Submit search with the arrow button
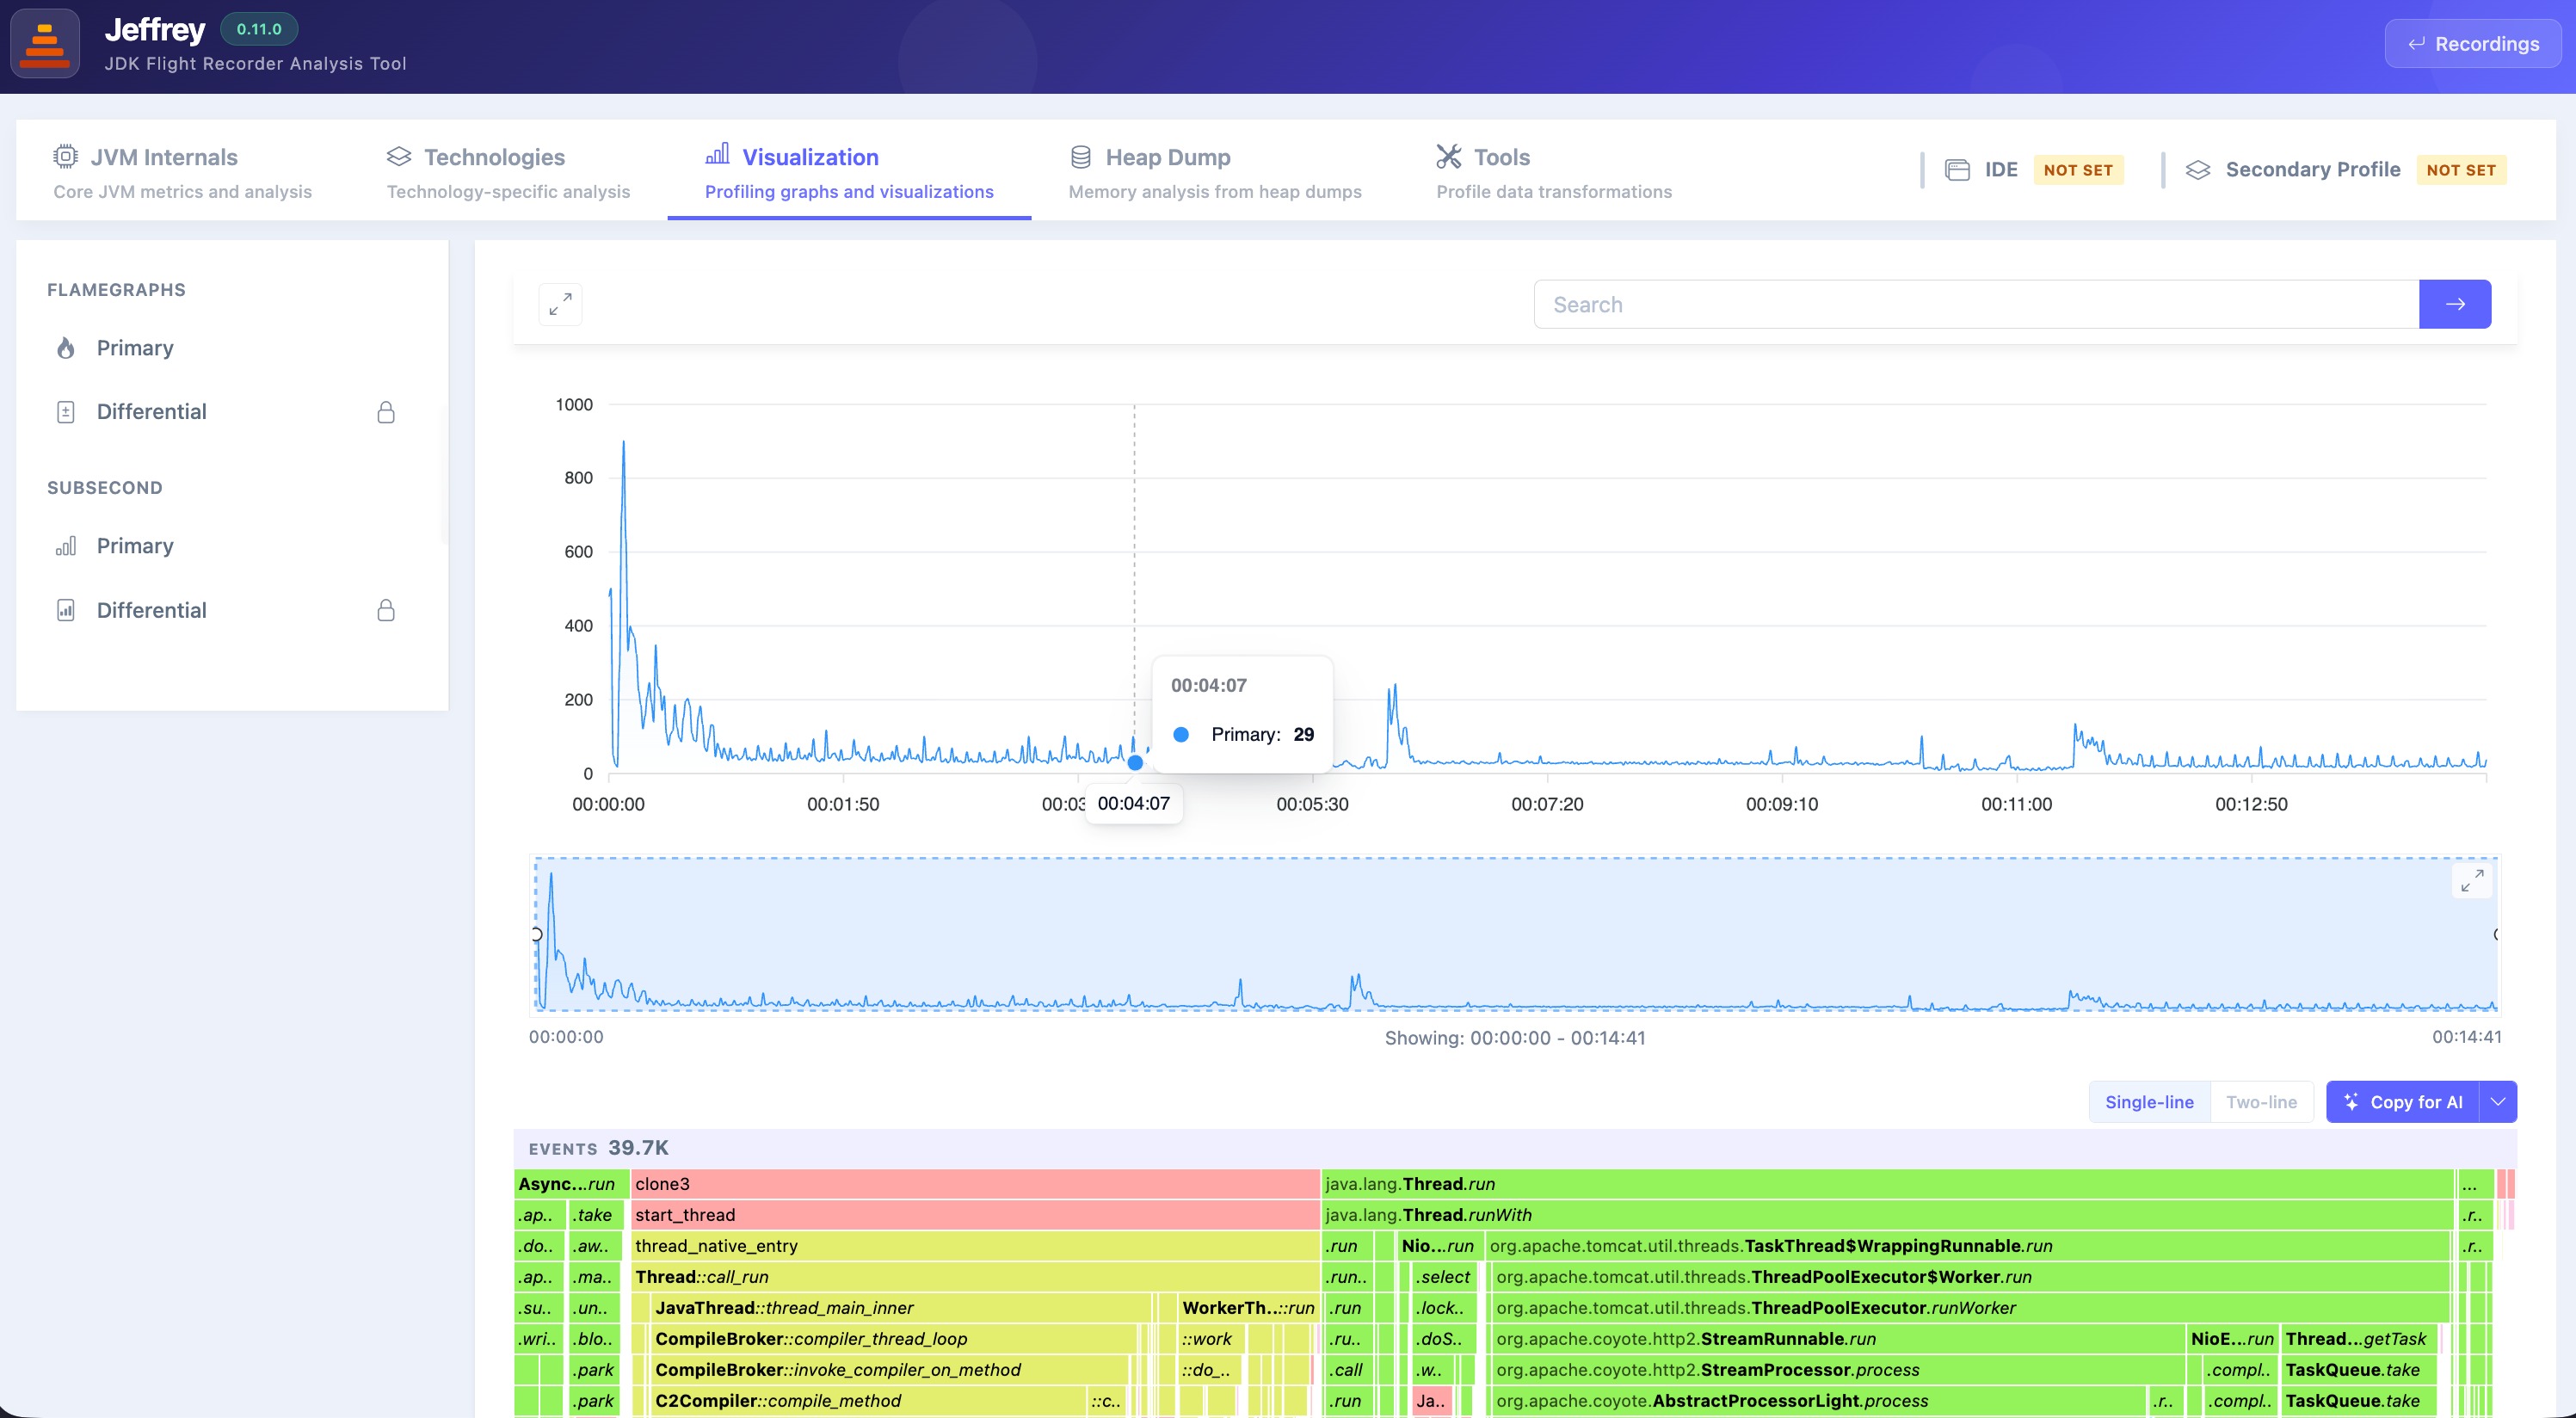This screenshot has height=1418, width=2576. (x=2455, y=304)
